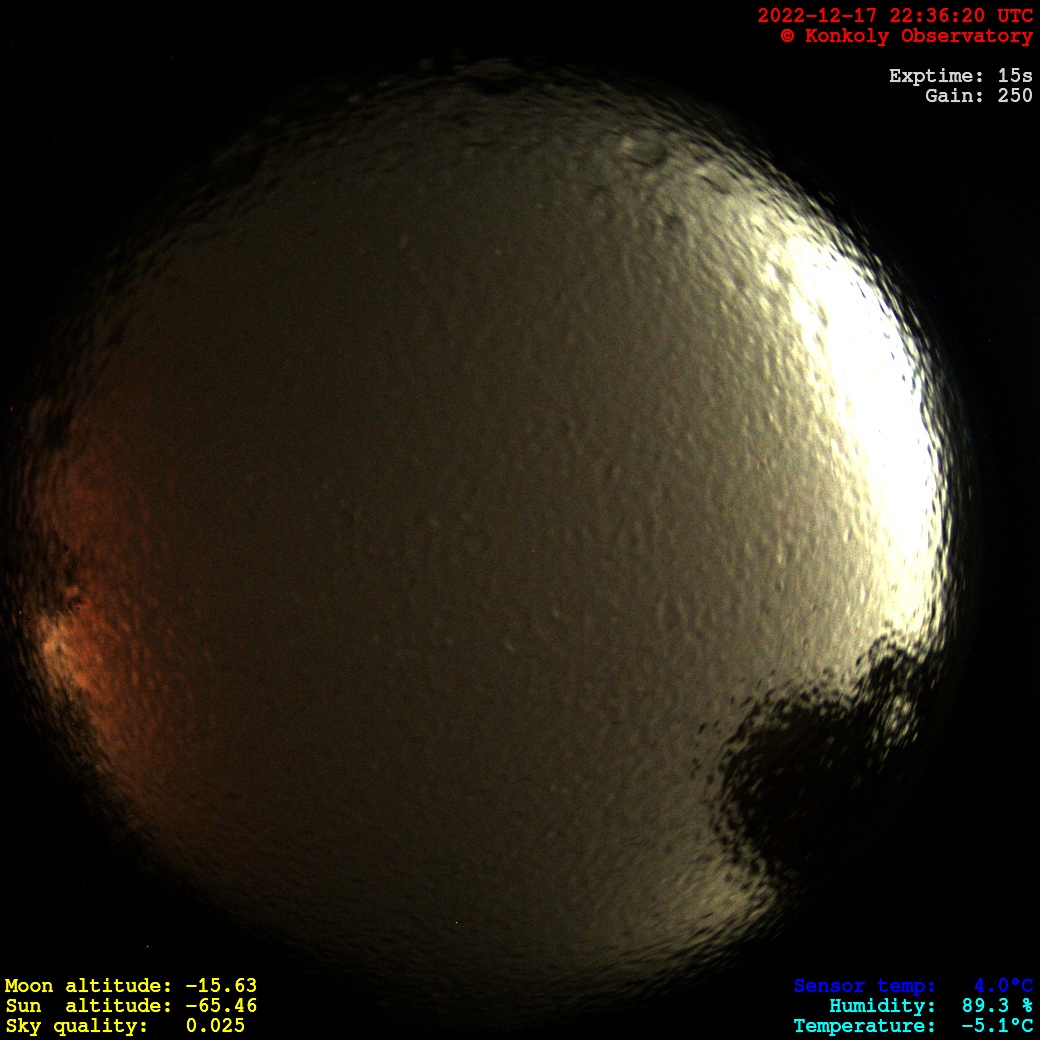Viewport: 1040px width, 1040px height.
Task: Select the Moon altitude value -15.63
Action: tap(221, 986)
